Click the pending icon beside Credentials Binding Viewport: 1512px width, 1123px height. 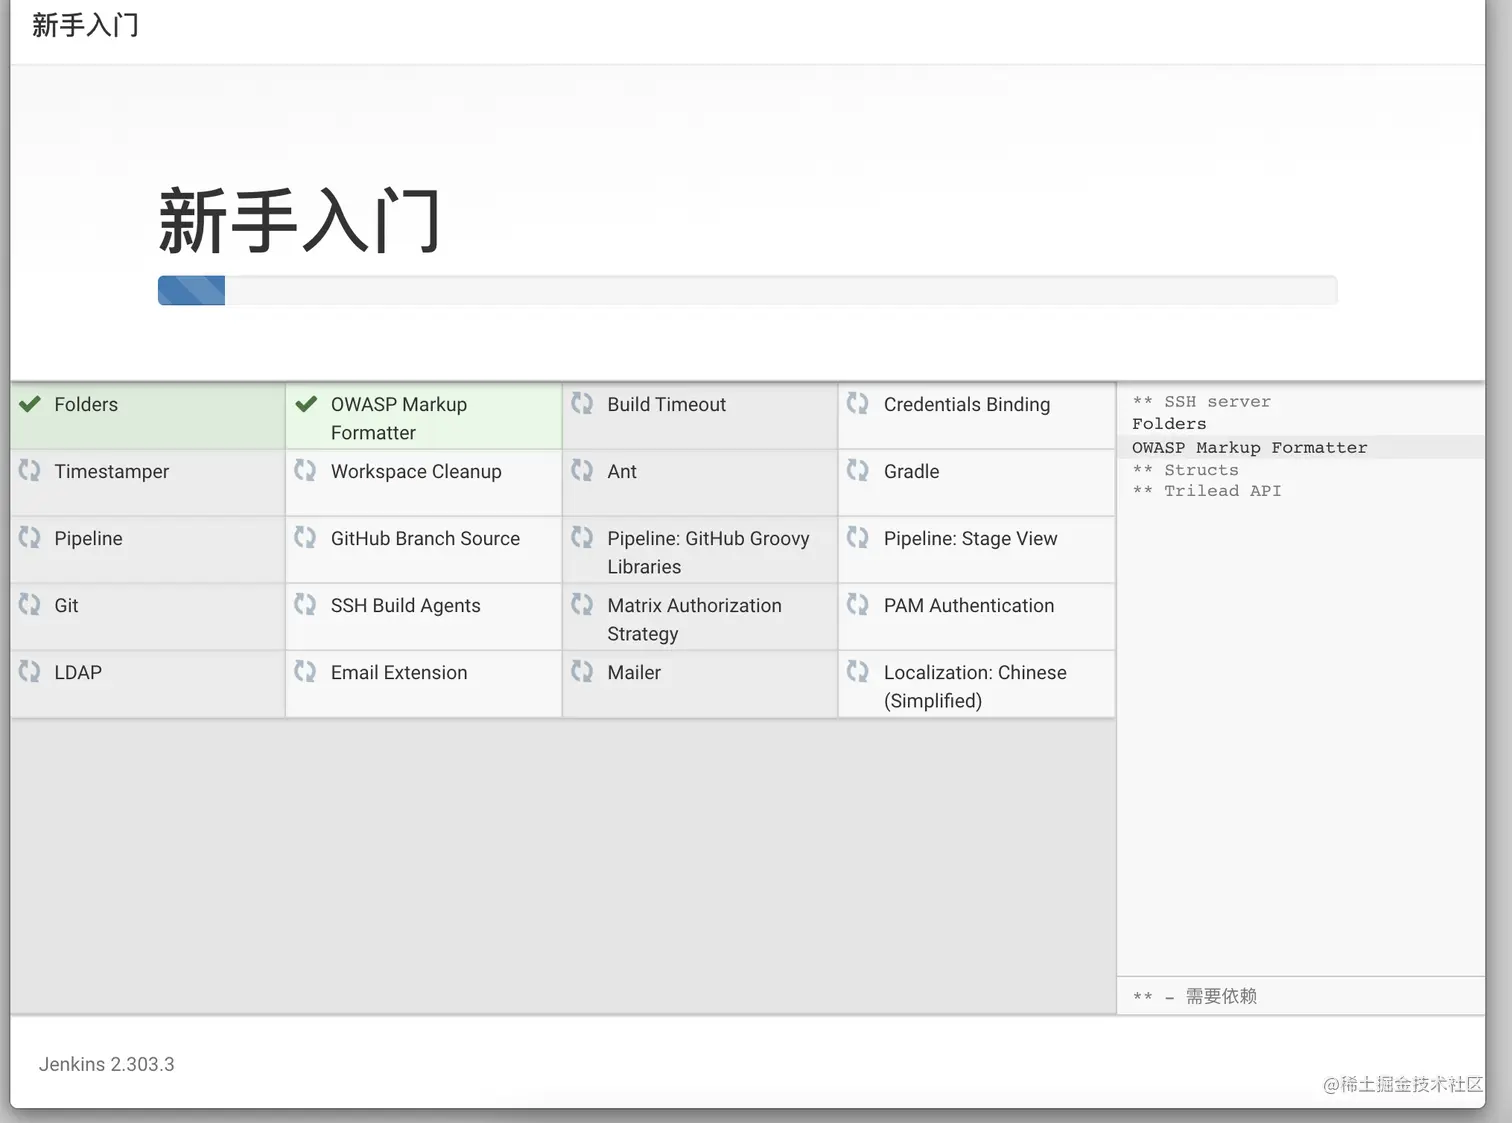coord(858,403)
